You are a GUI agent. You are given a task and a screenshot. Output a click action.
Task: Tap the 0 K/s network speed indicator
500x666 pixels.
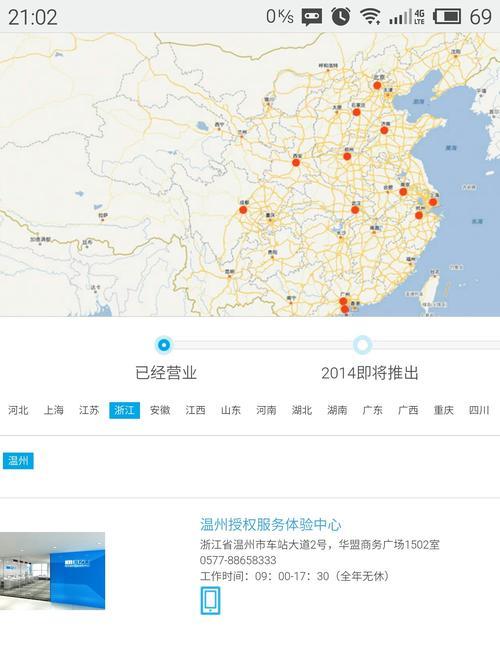coord(280,17)
